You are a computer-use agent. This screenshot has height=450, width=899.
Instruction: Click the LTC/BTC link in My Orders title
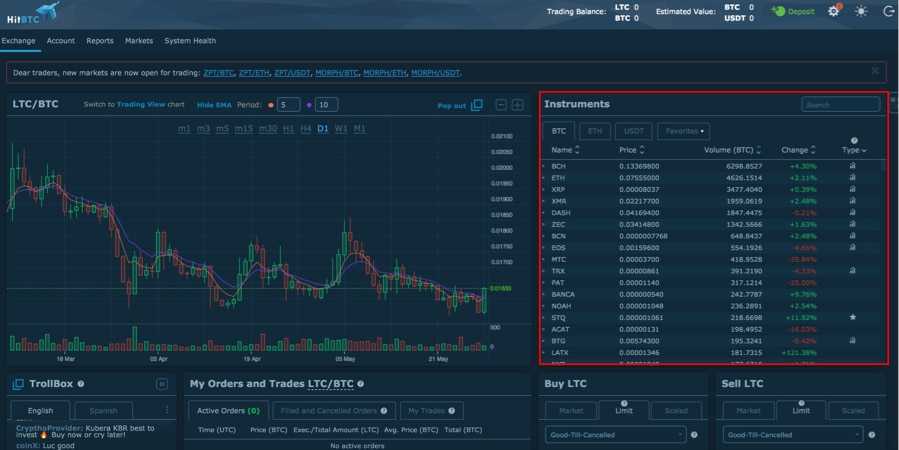331,384
